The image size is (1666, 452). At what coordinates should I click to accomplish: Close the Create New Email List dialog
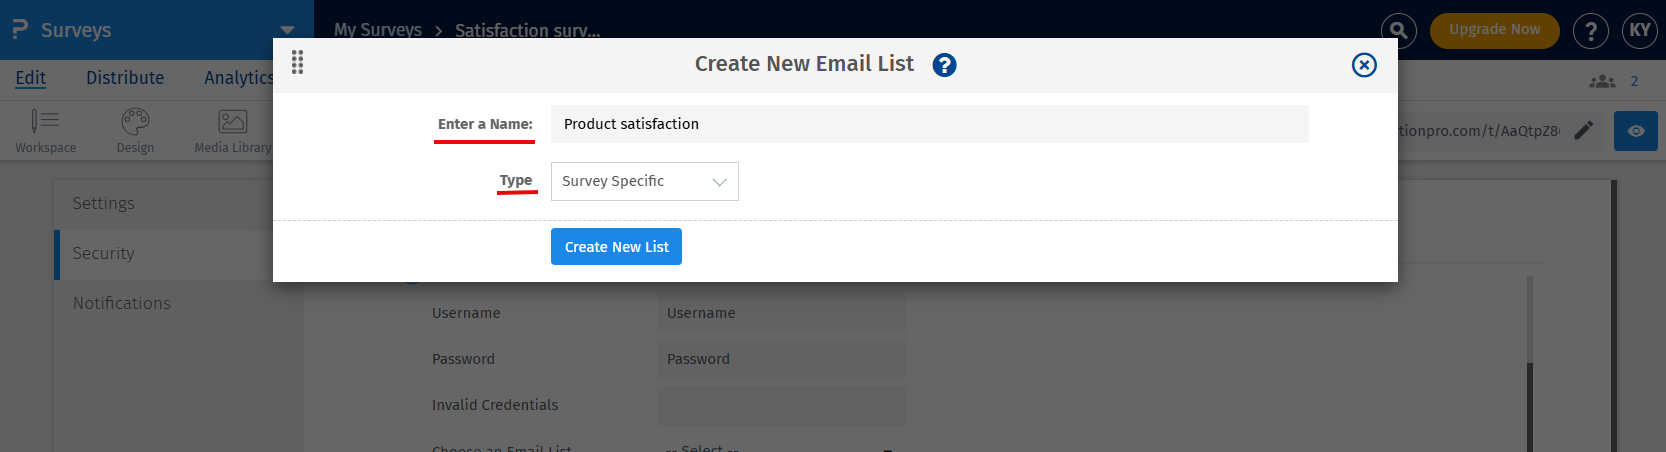click(x=1364, y=65)
